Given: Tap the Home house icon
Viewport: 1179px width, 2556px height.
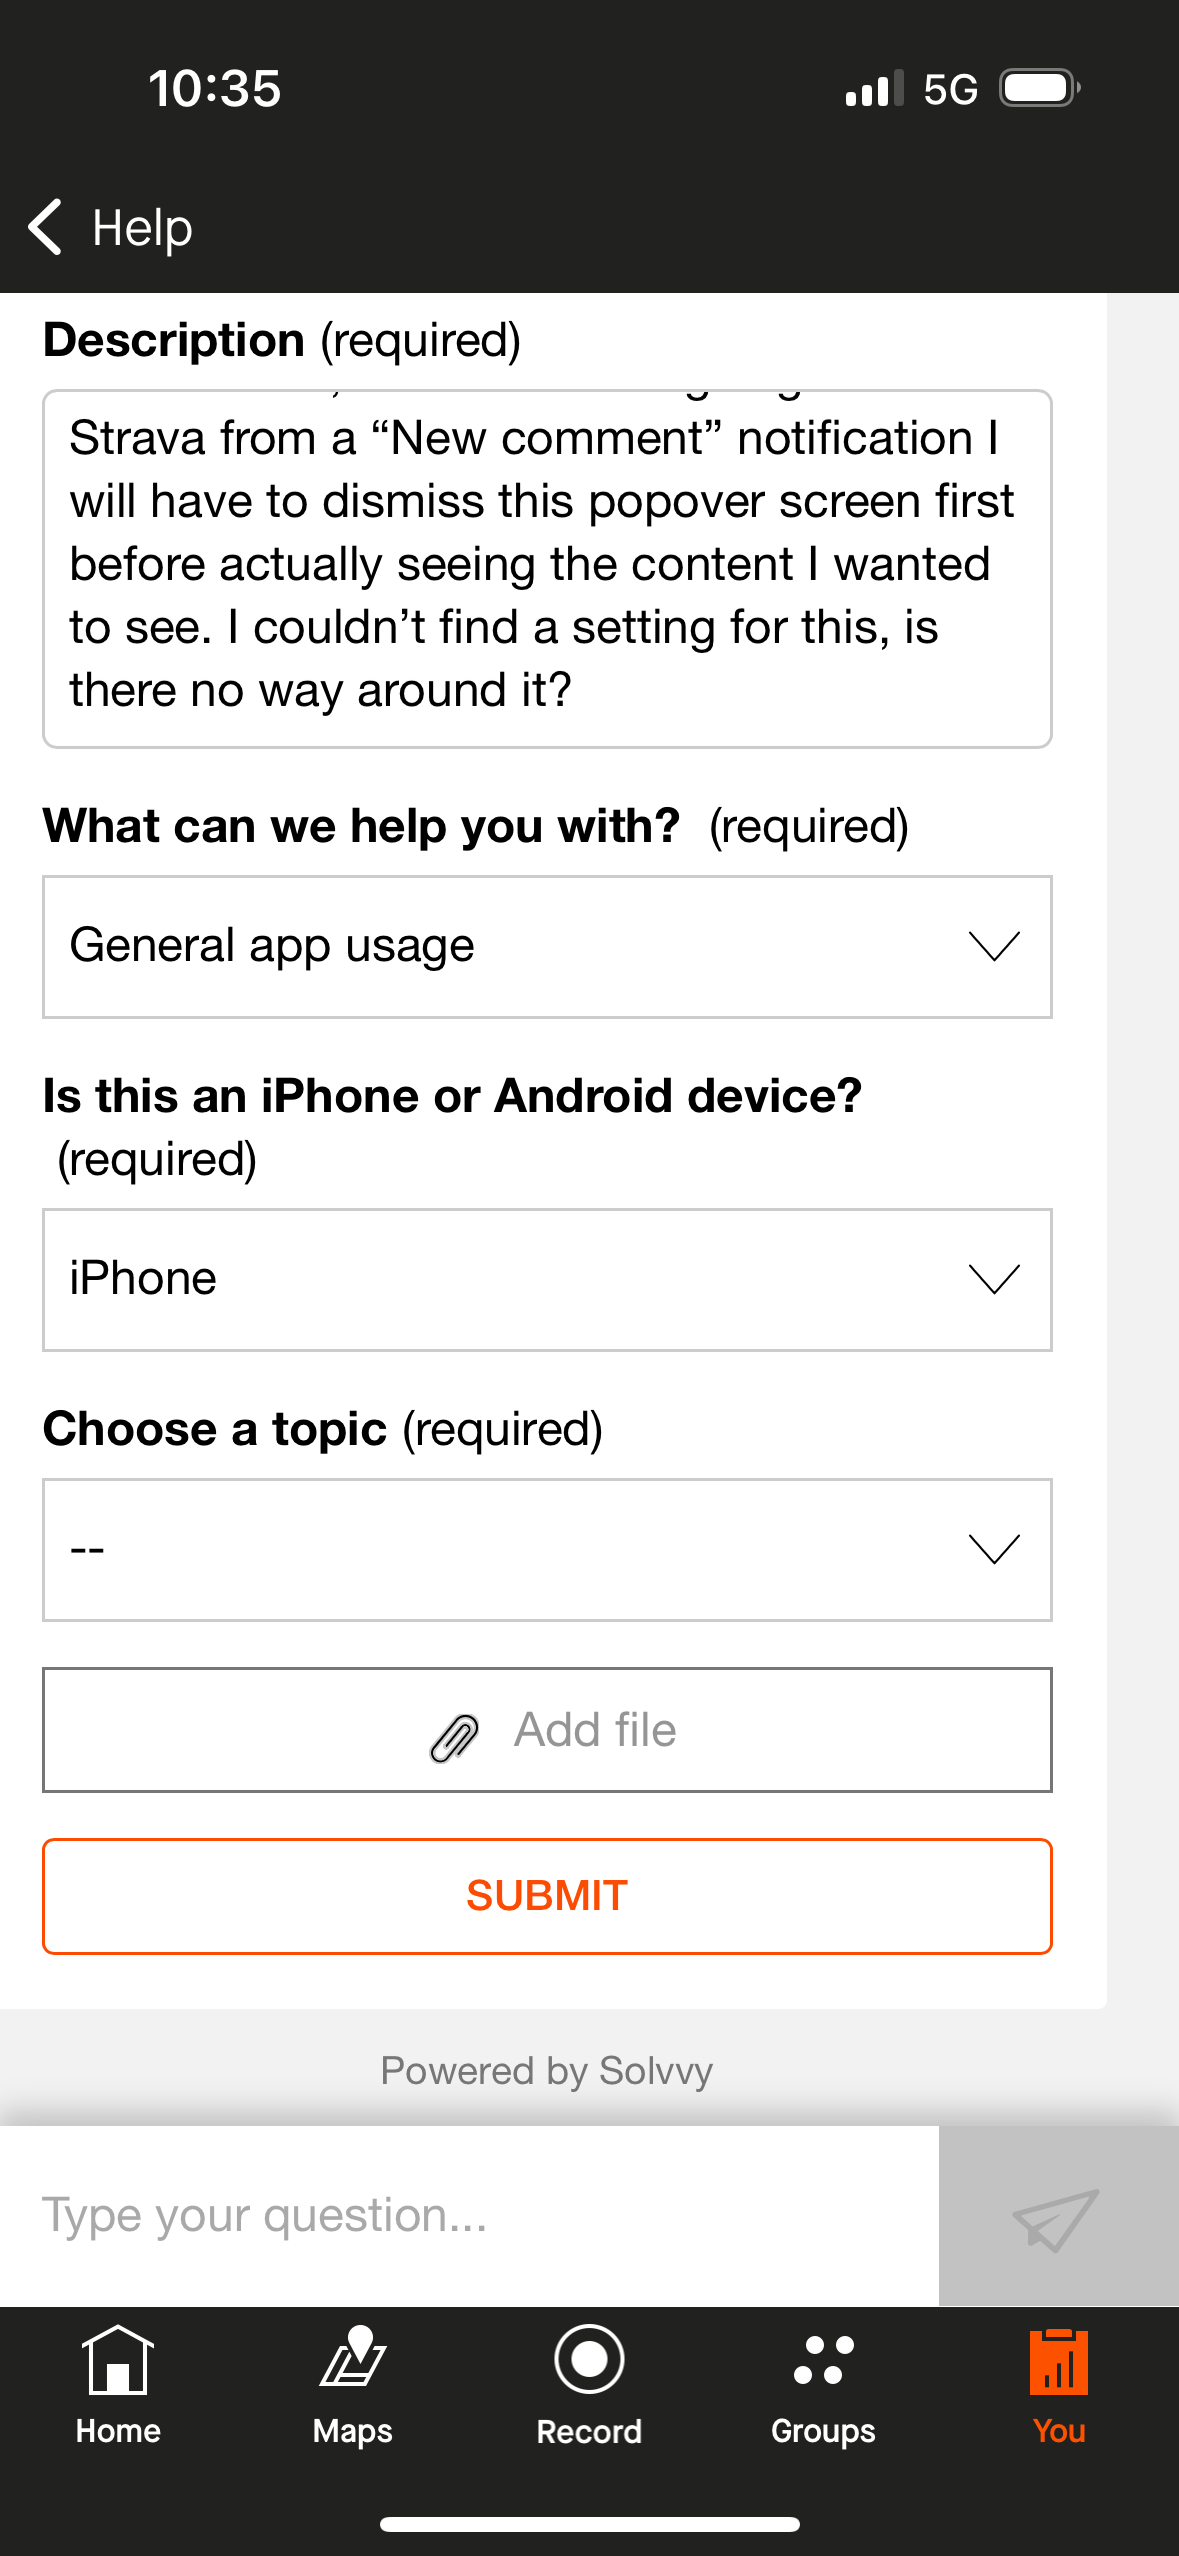Looking at the screenshot, I should coord(118,2360).
